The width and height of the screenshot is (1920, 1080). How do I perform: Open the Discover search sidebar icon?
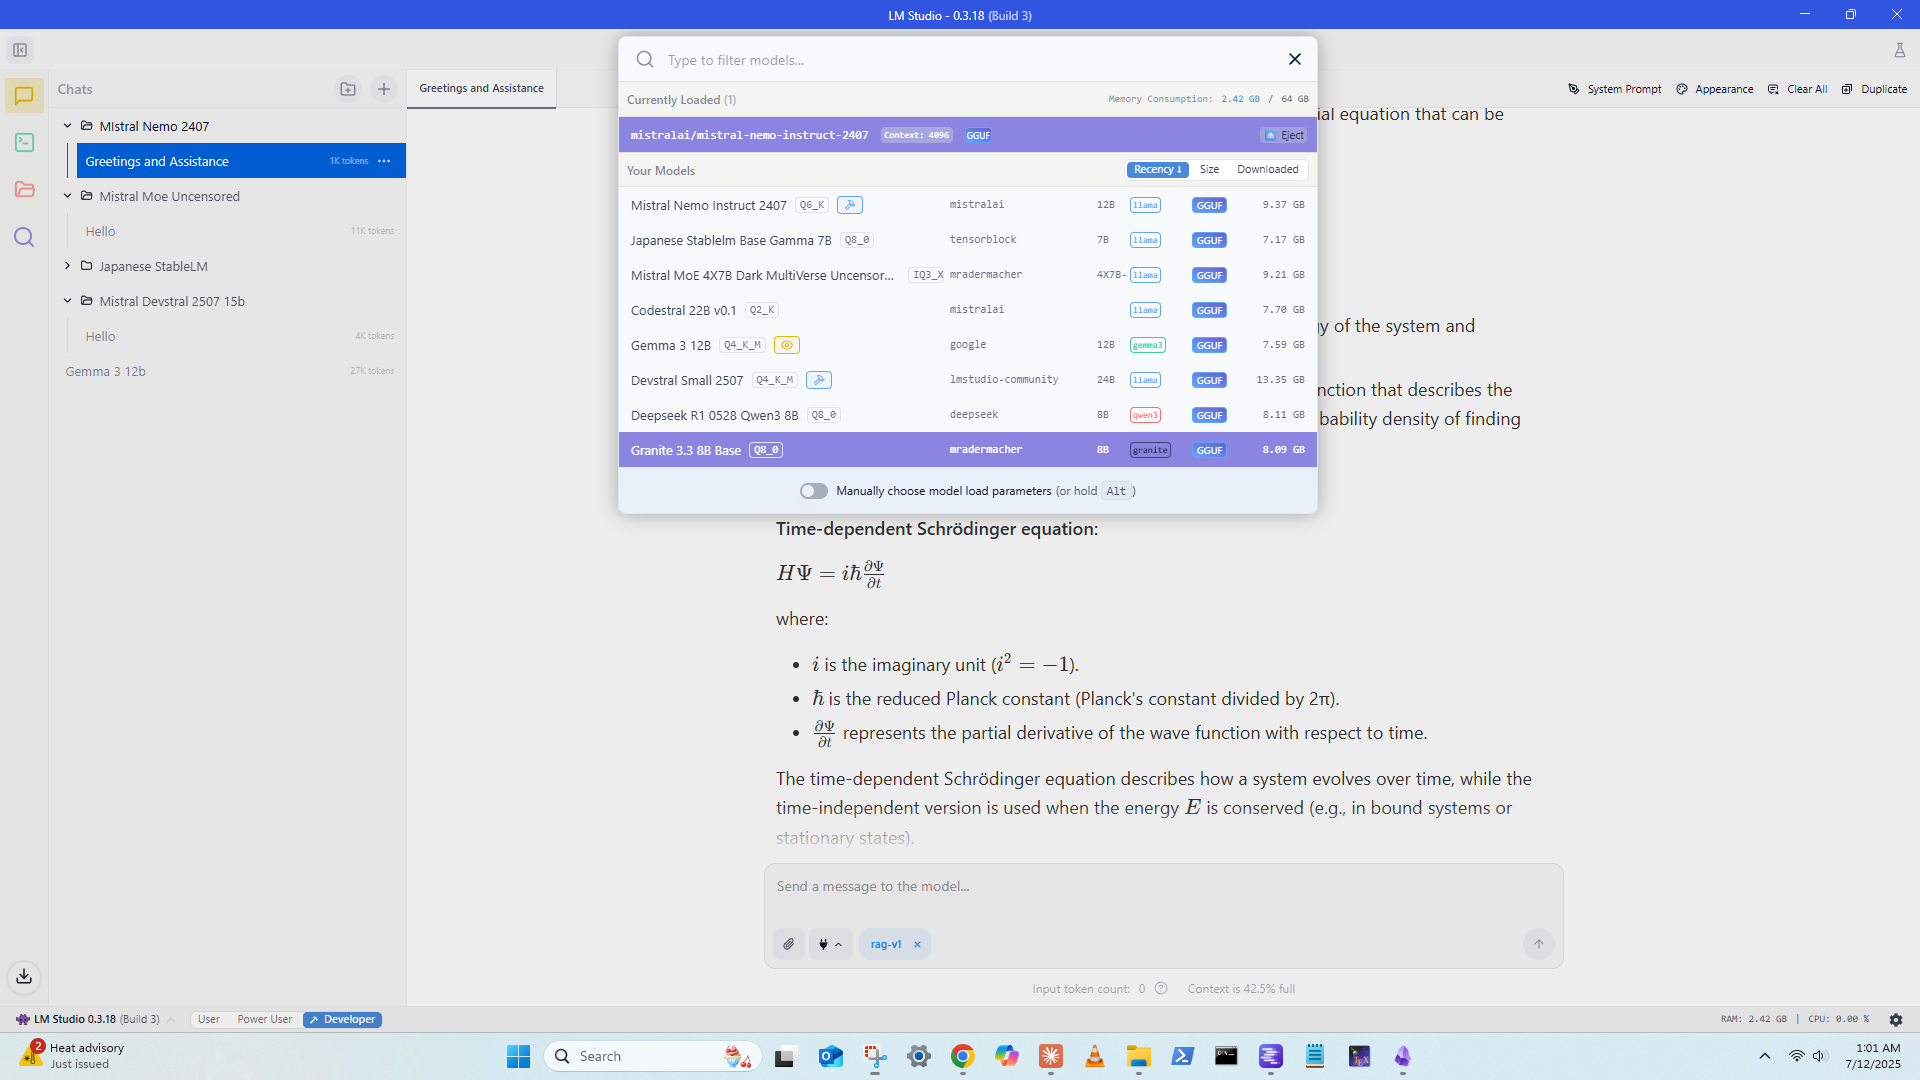24,237
